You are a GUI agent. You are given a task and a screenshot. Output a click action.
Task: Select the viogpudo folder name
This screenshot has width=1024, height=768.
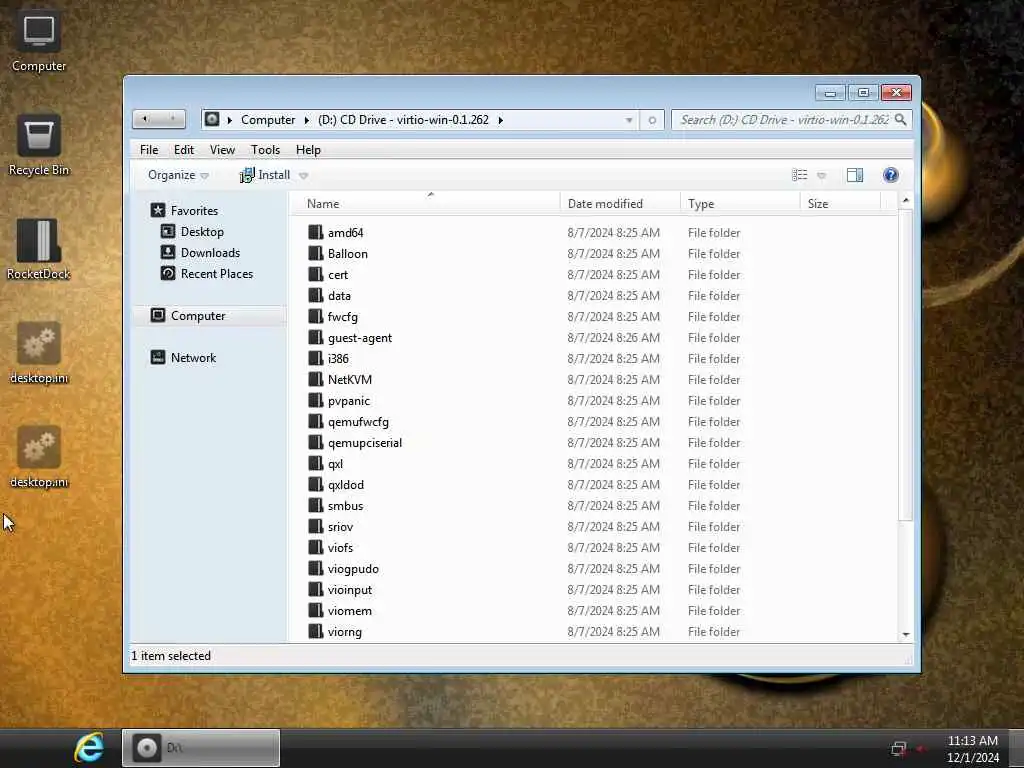tap(353, 569)
